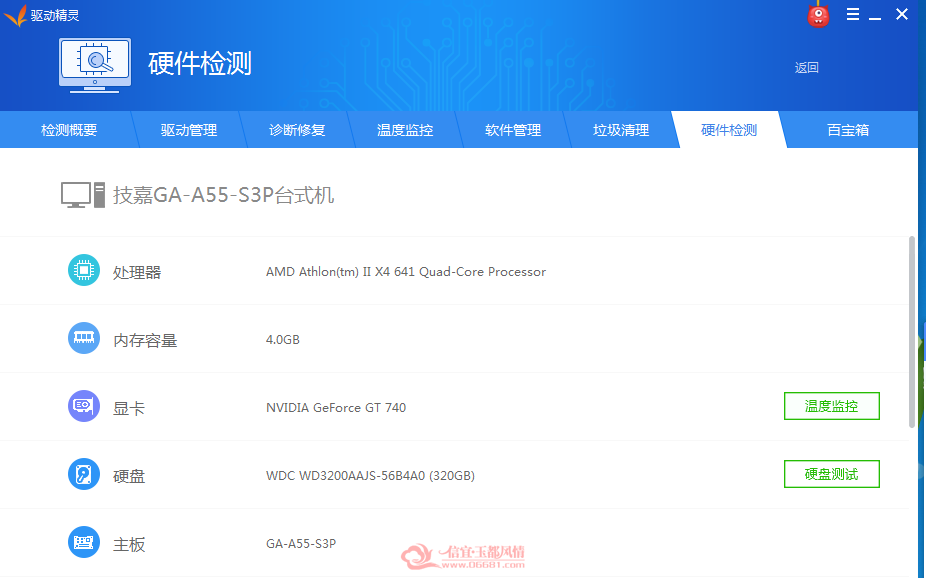Click the 主板 label

point(129,544)
